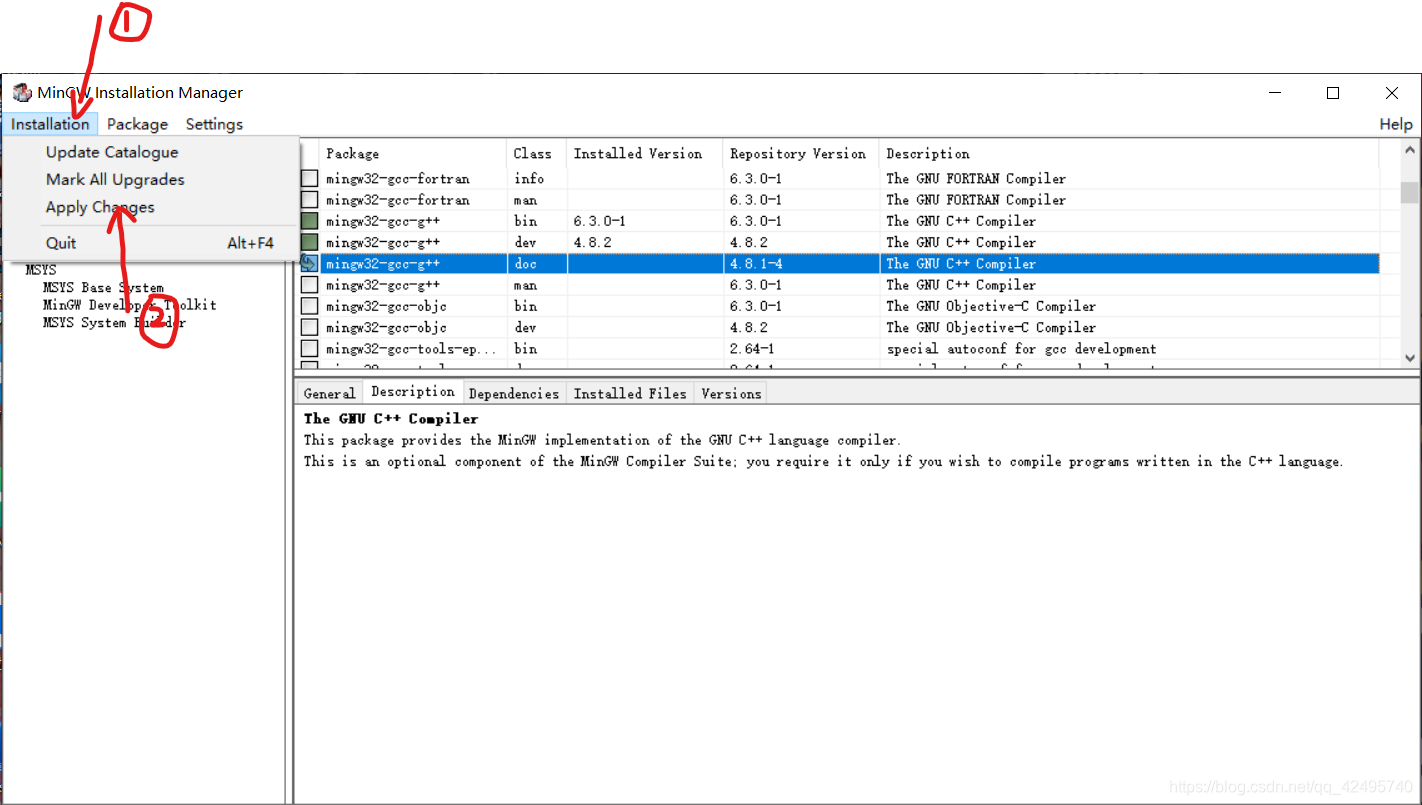Click the package list scrollbar thumb
The width and height of the screenshot is (1422, 805).
click(1410, 192)
